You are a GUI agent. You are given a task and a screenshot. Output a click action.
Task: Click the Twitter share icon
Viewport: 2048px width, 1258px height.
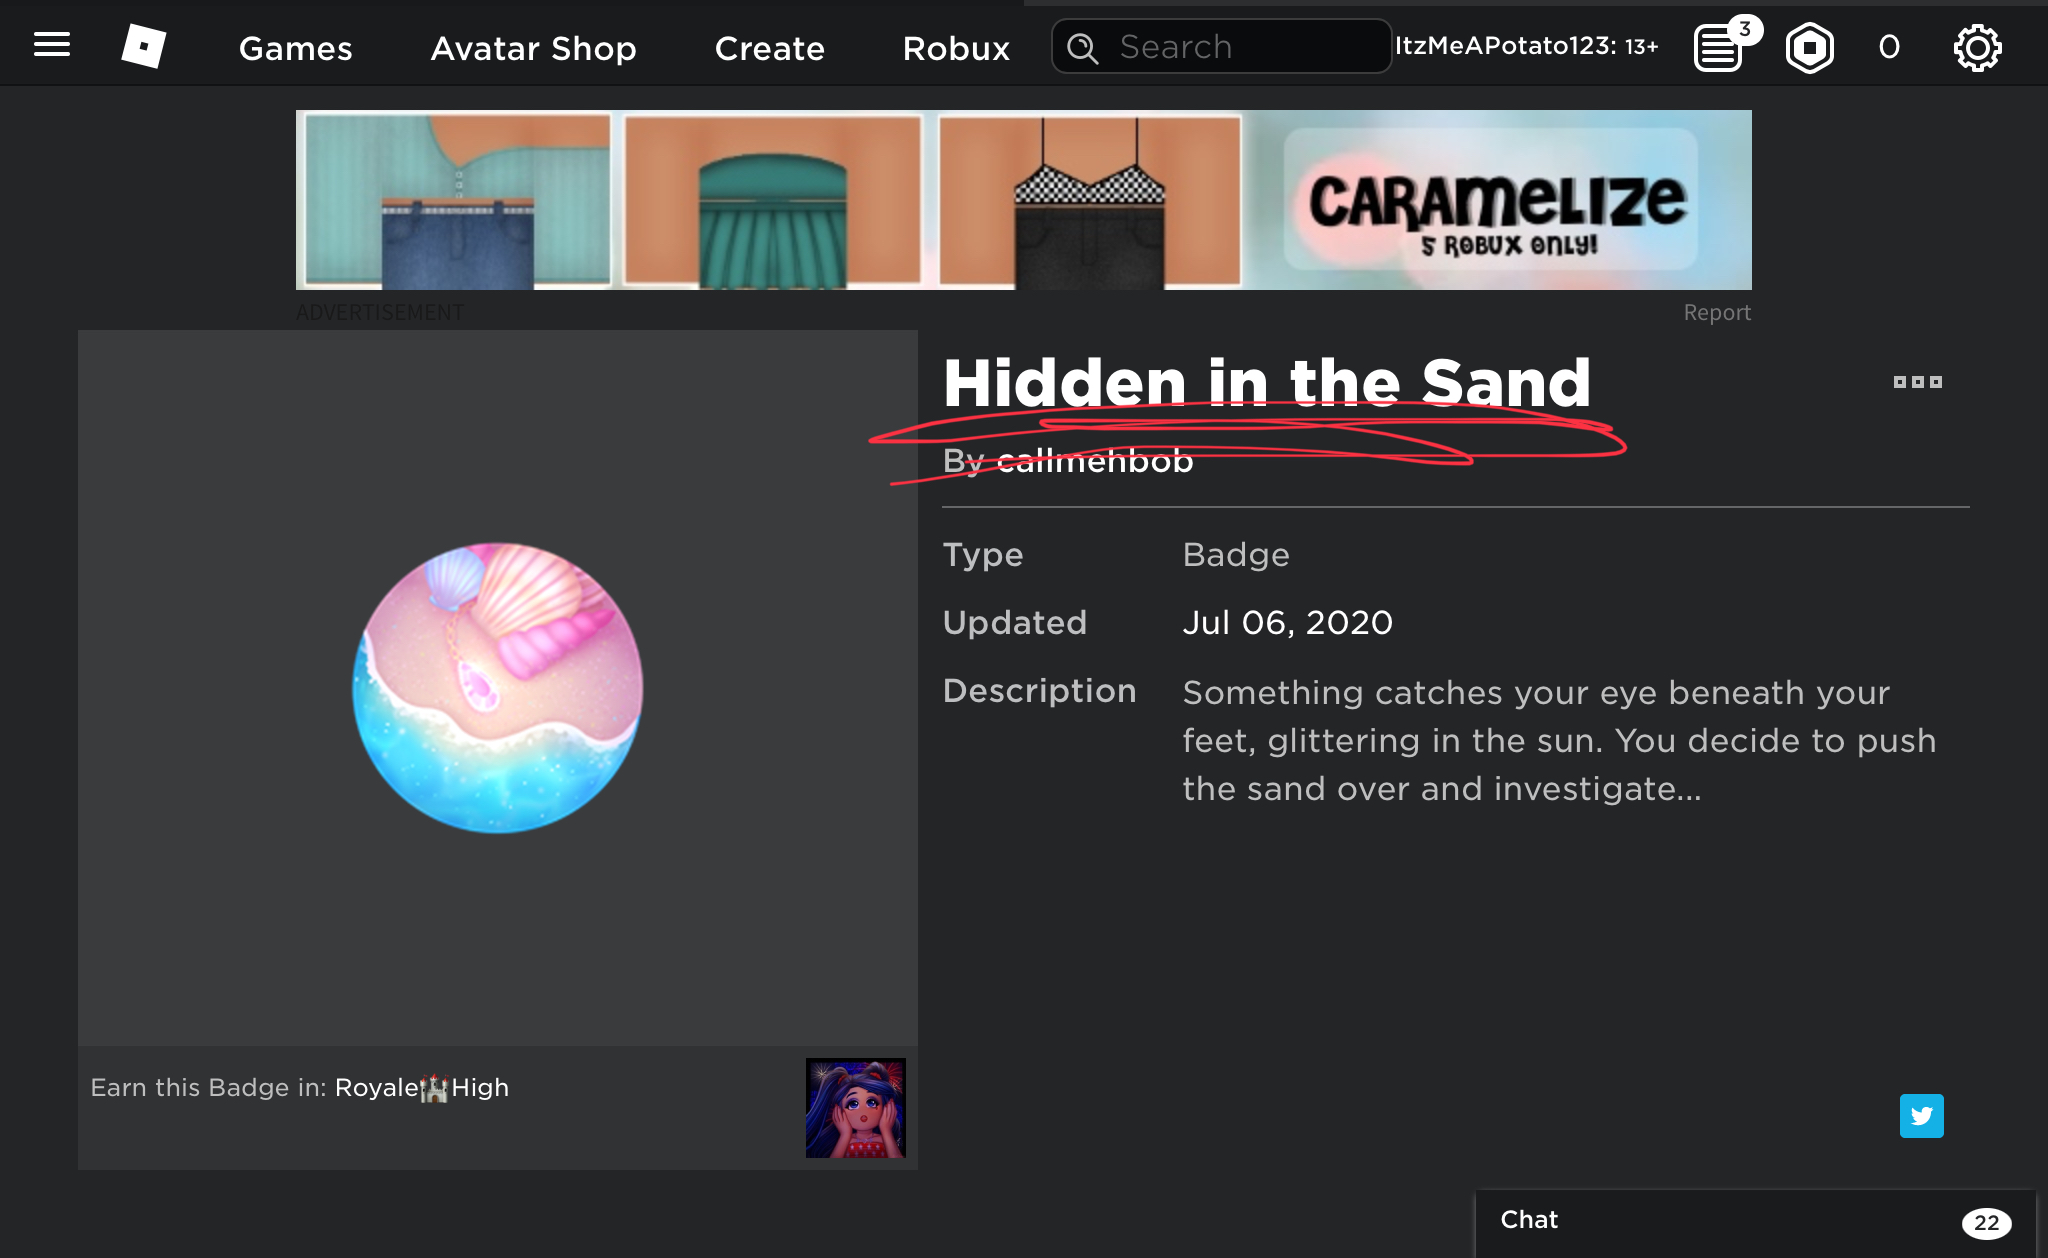click(x=1922, y=1115)
